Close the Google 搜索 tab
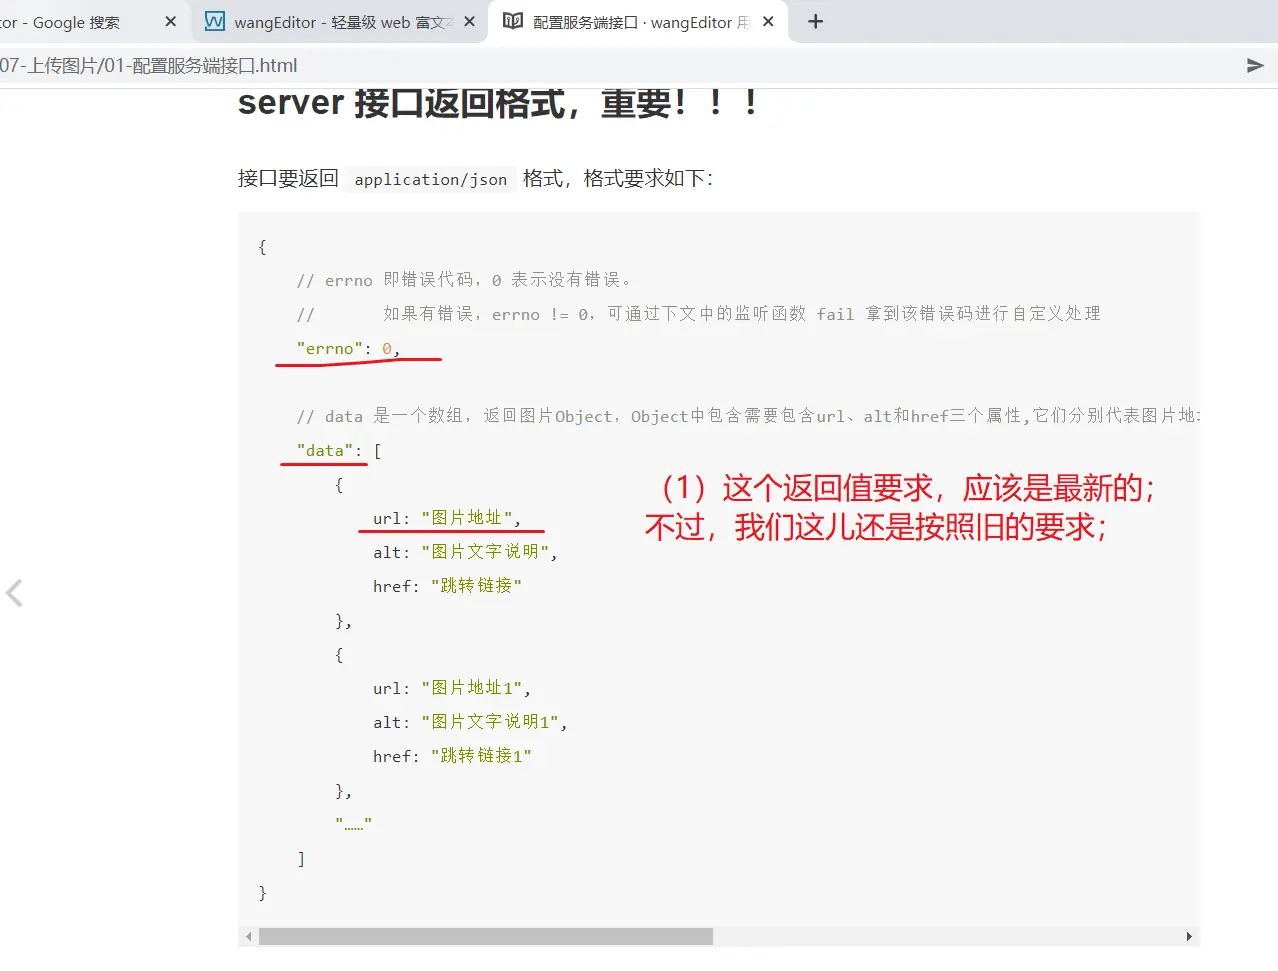The width and height of the screenshot is (1278, 971). tap(170, 21)
